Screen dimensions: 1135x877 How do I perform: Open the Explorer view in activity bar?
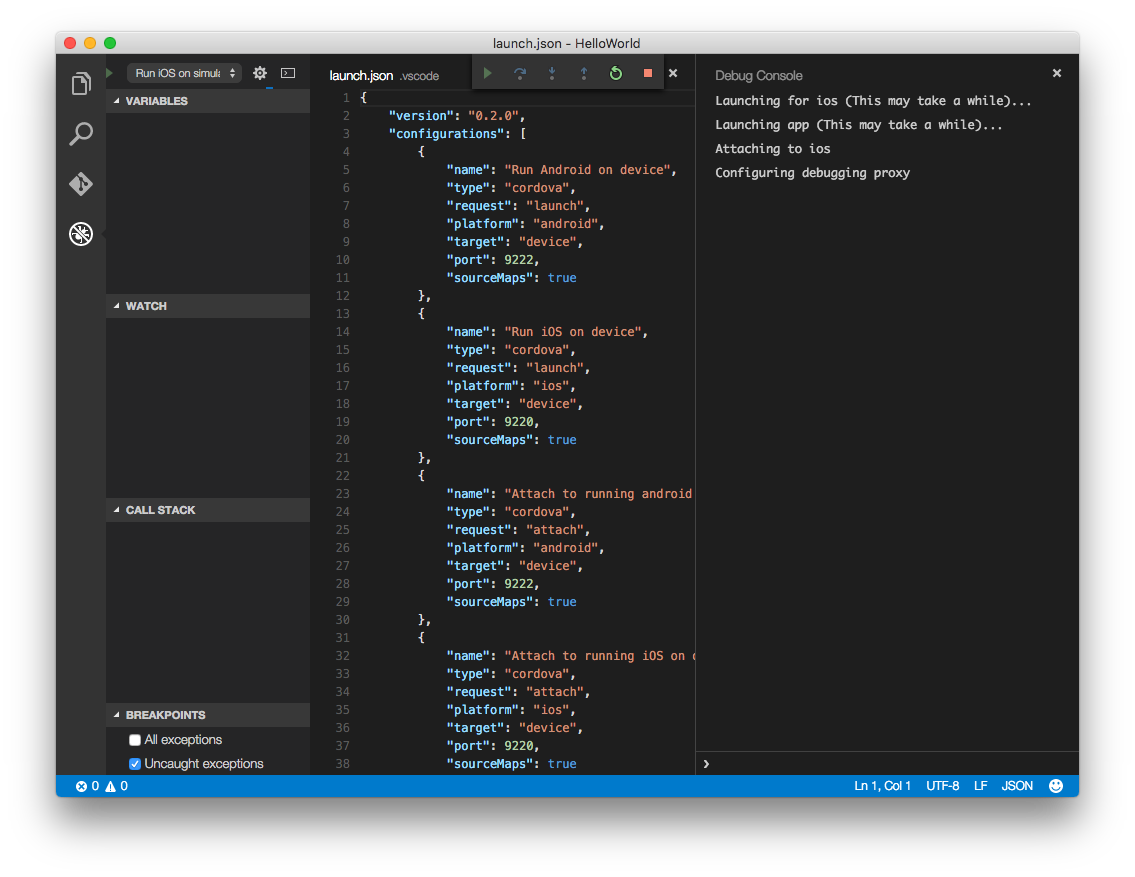81,84
